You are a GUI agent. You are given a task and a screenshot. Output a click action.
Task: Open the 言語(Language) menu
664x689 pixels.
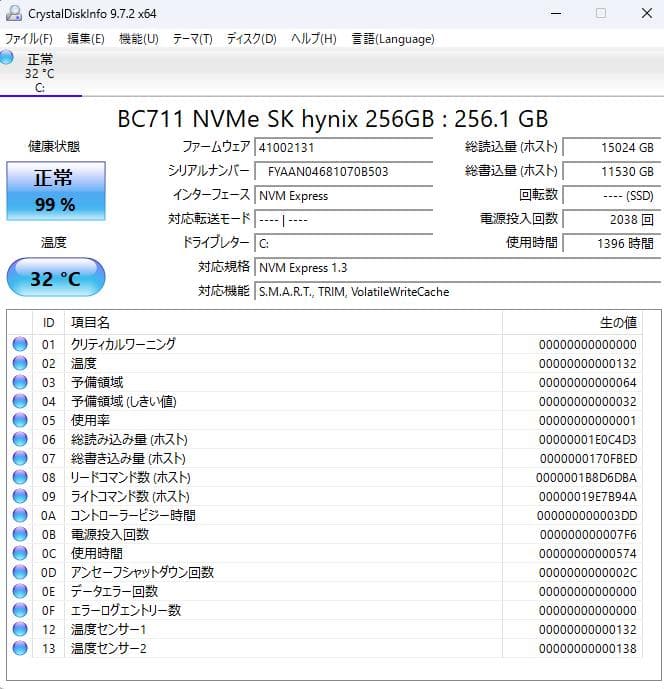click(393, 39)
